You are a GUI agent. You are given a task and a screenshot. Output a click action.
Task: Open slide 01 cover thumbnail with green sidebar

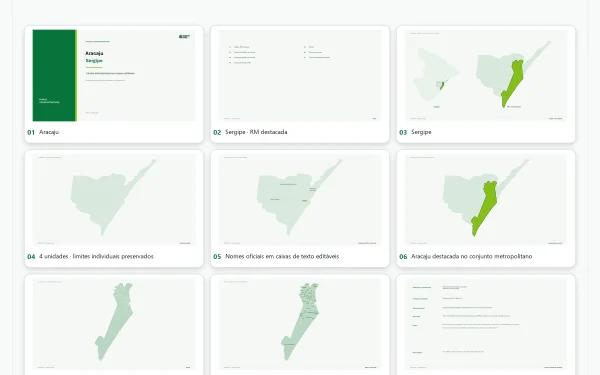tap(114, 75)
